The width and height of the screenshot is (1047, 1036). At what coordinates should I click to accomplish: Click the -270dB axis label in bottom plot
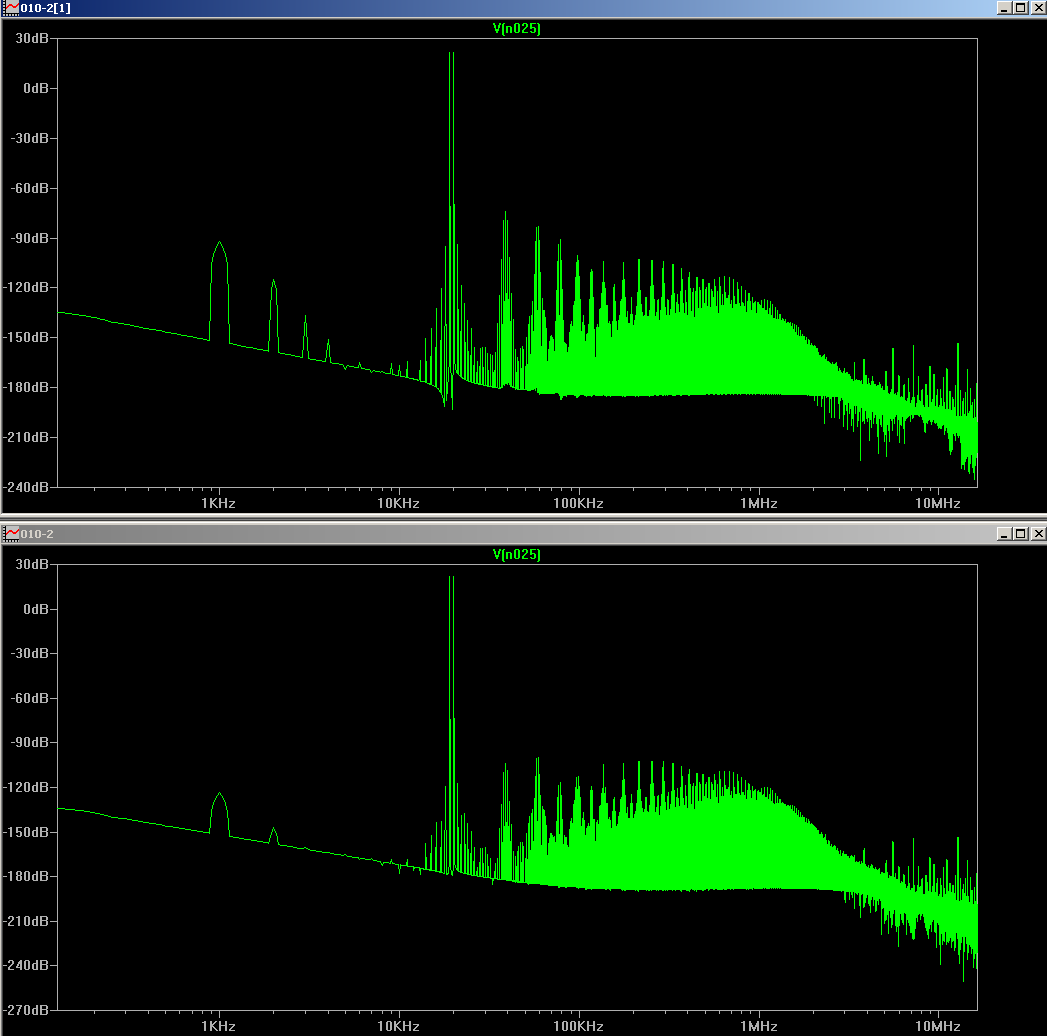click(x=30, y=1009)
